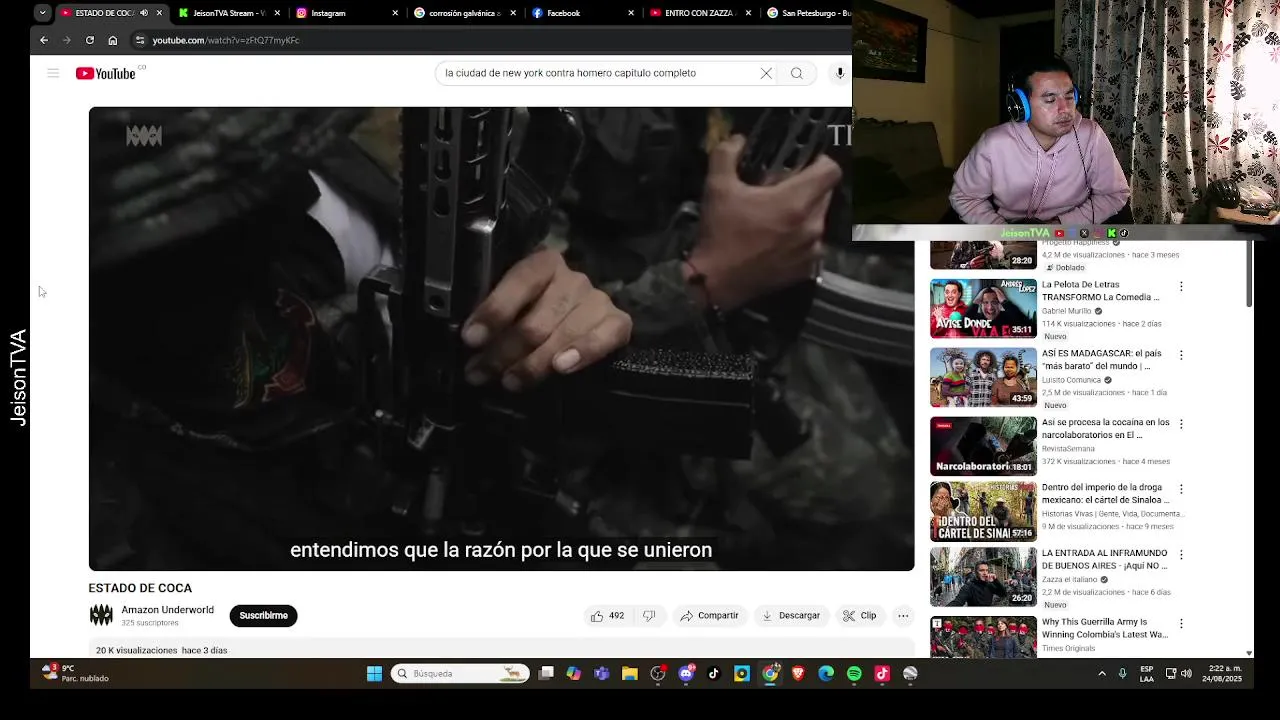Open the browser home page button
1280x720 pixels.
(113, 40)
